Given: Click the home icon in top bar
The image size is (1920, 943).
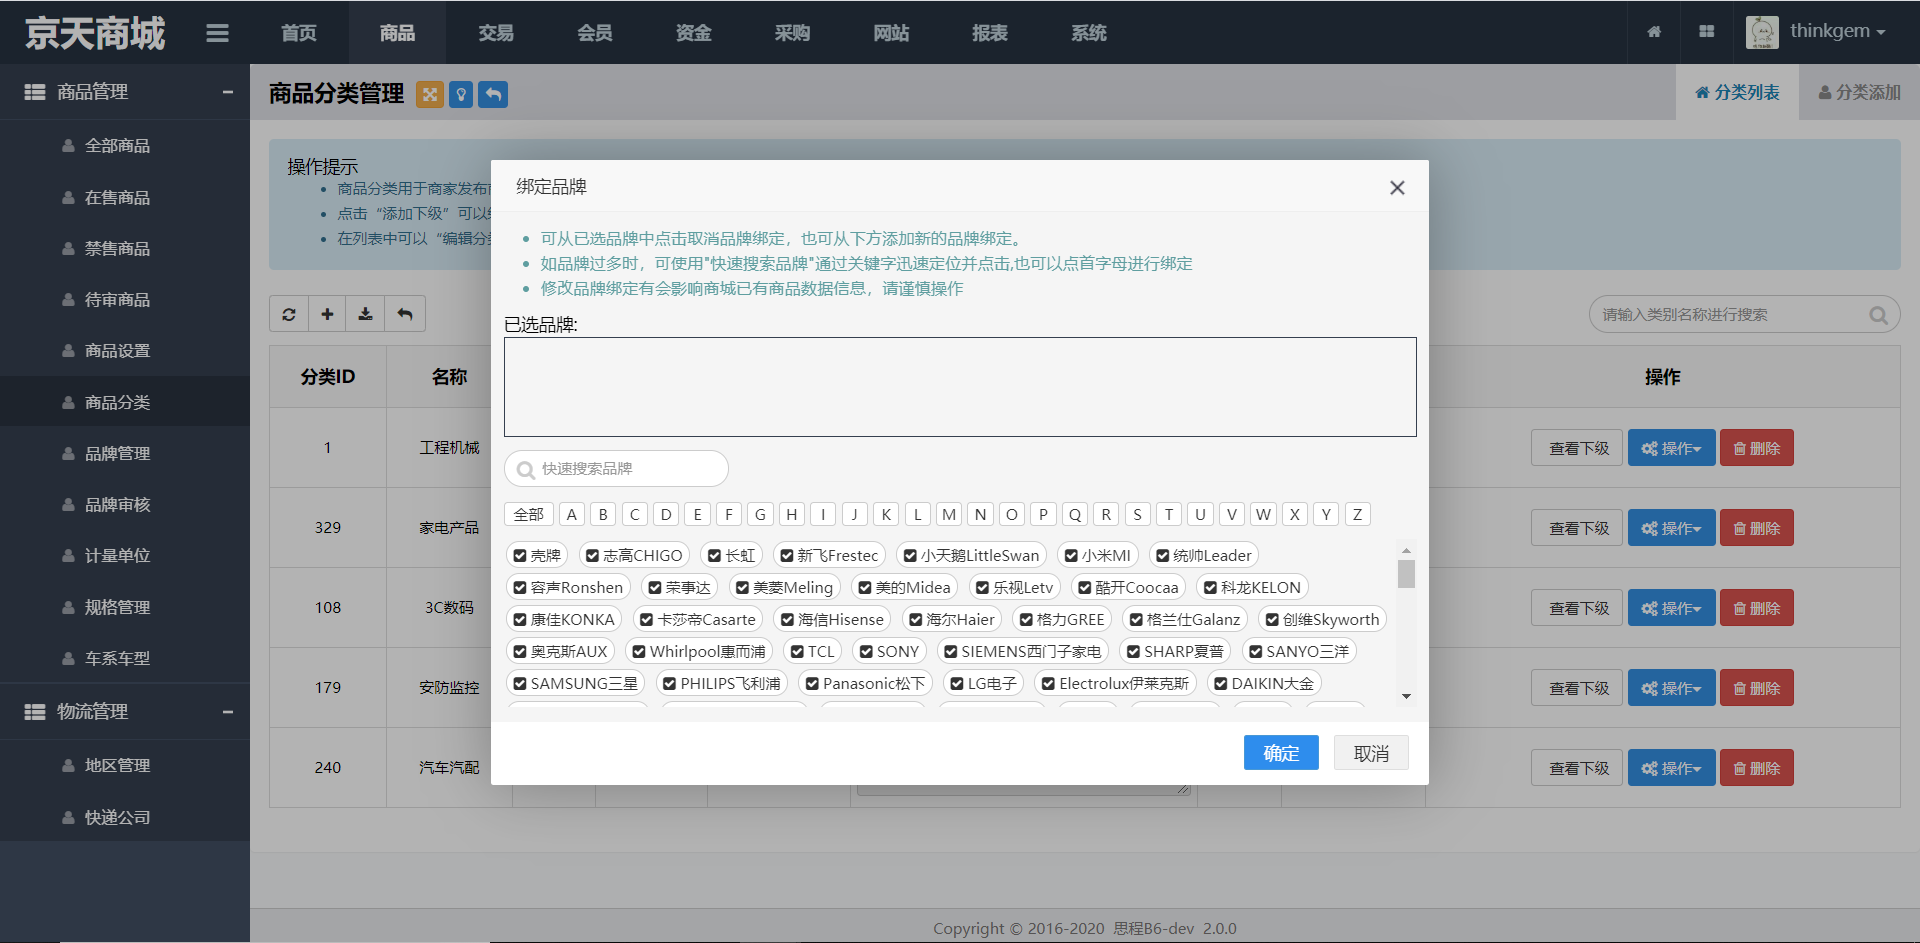Looking at the screenshot, I should [x=1654, y=32].
